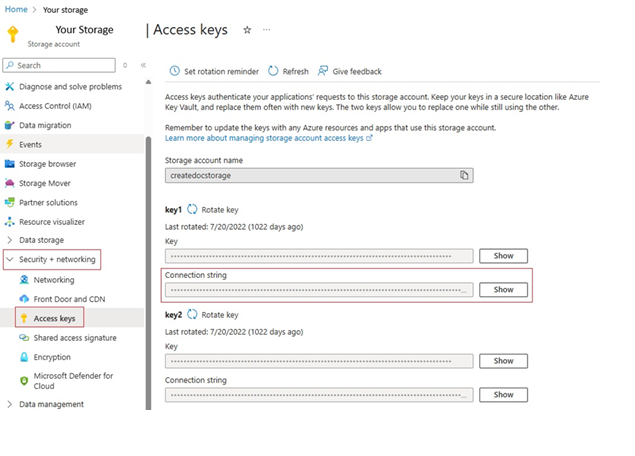Screen dimensions: 635x456
Task: Open the Data migration page
Action: pos(45,125)
